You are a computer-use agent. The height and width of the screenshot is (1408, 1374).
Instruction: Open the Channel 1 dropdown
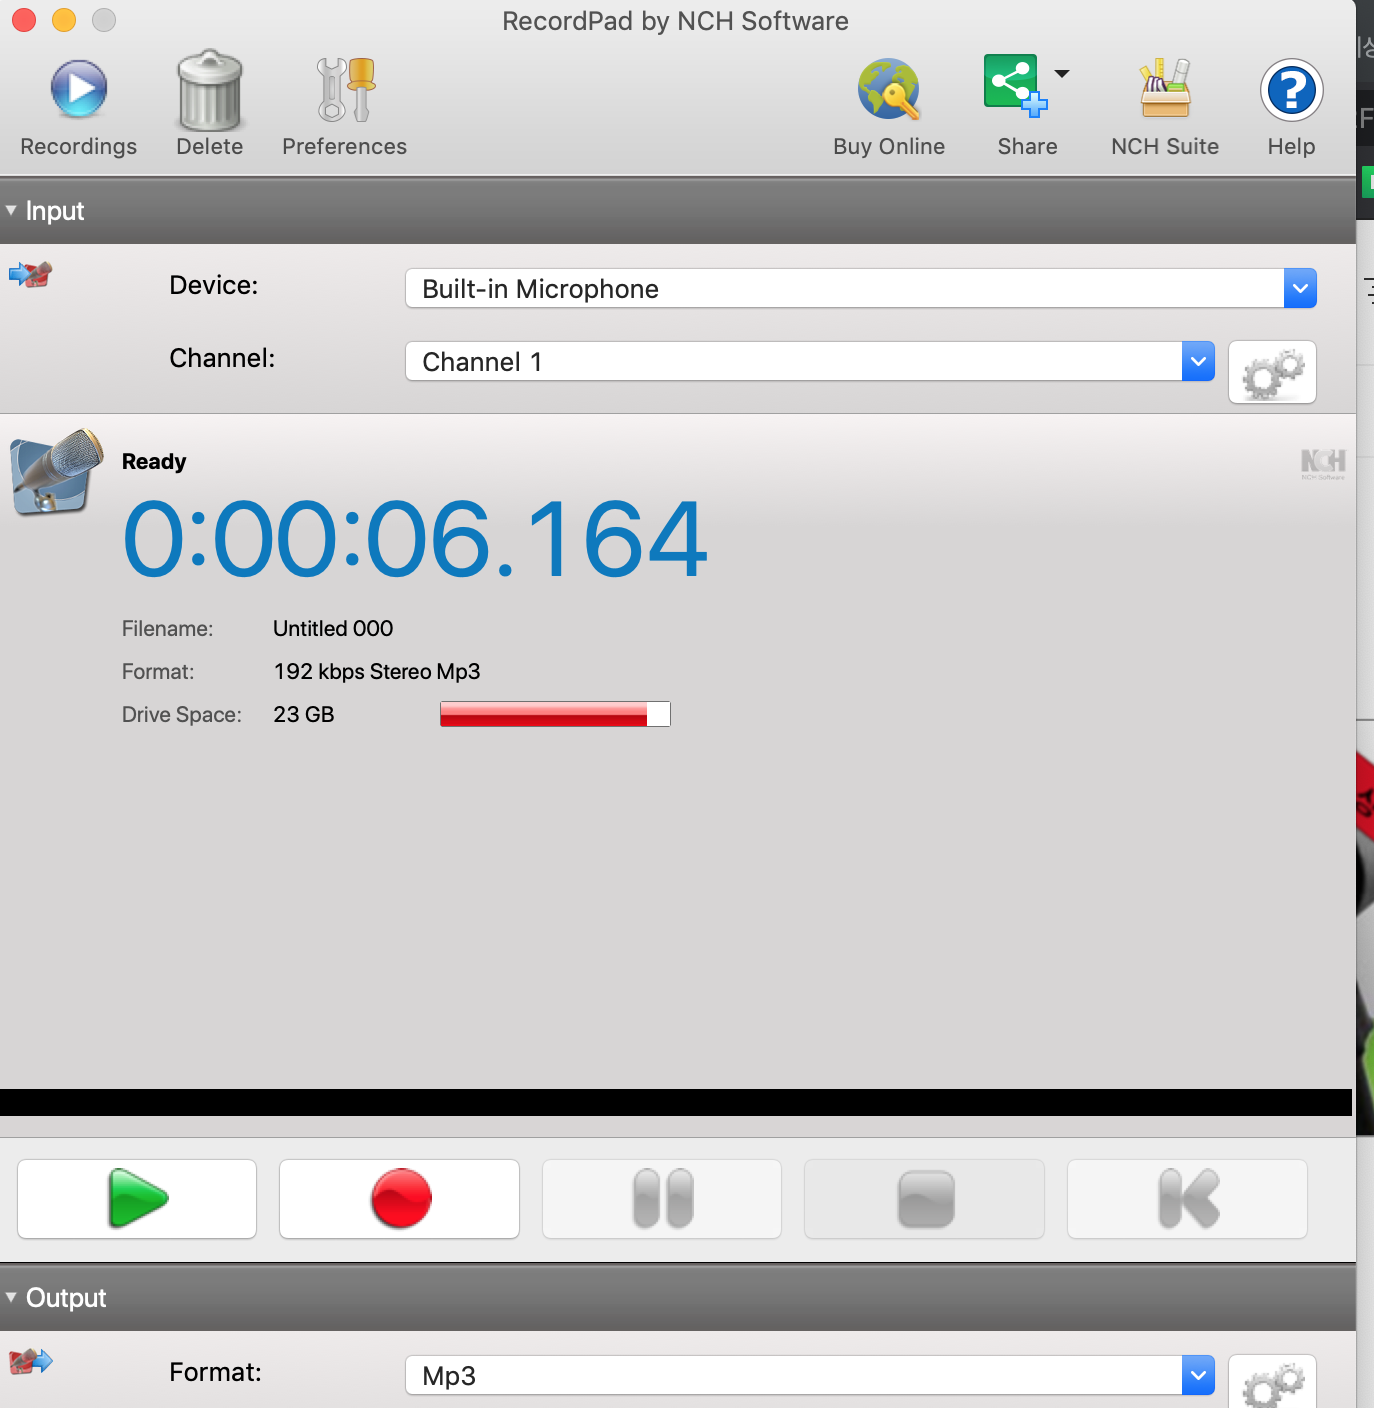pyautogui.click(x=809, y=361)
